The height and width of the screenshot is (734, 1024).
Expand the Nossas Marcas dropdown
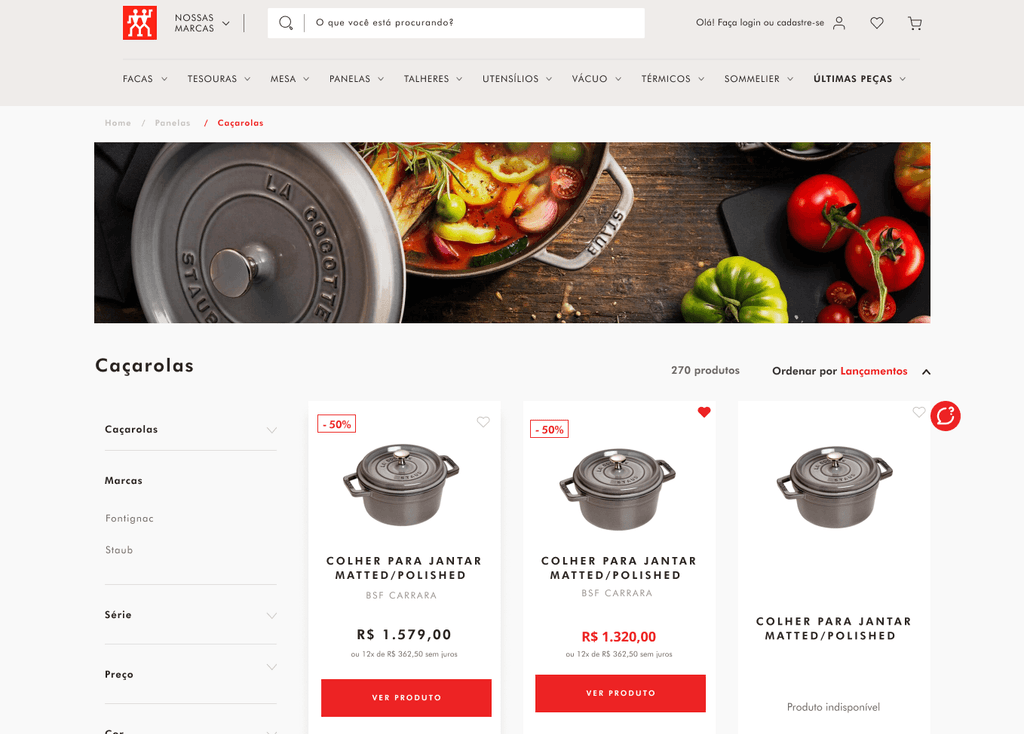202,23
